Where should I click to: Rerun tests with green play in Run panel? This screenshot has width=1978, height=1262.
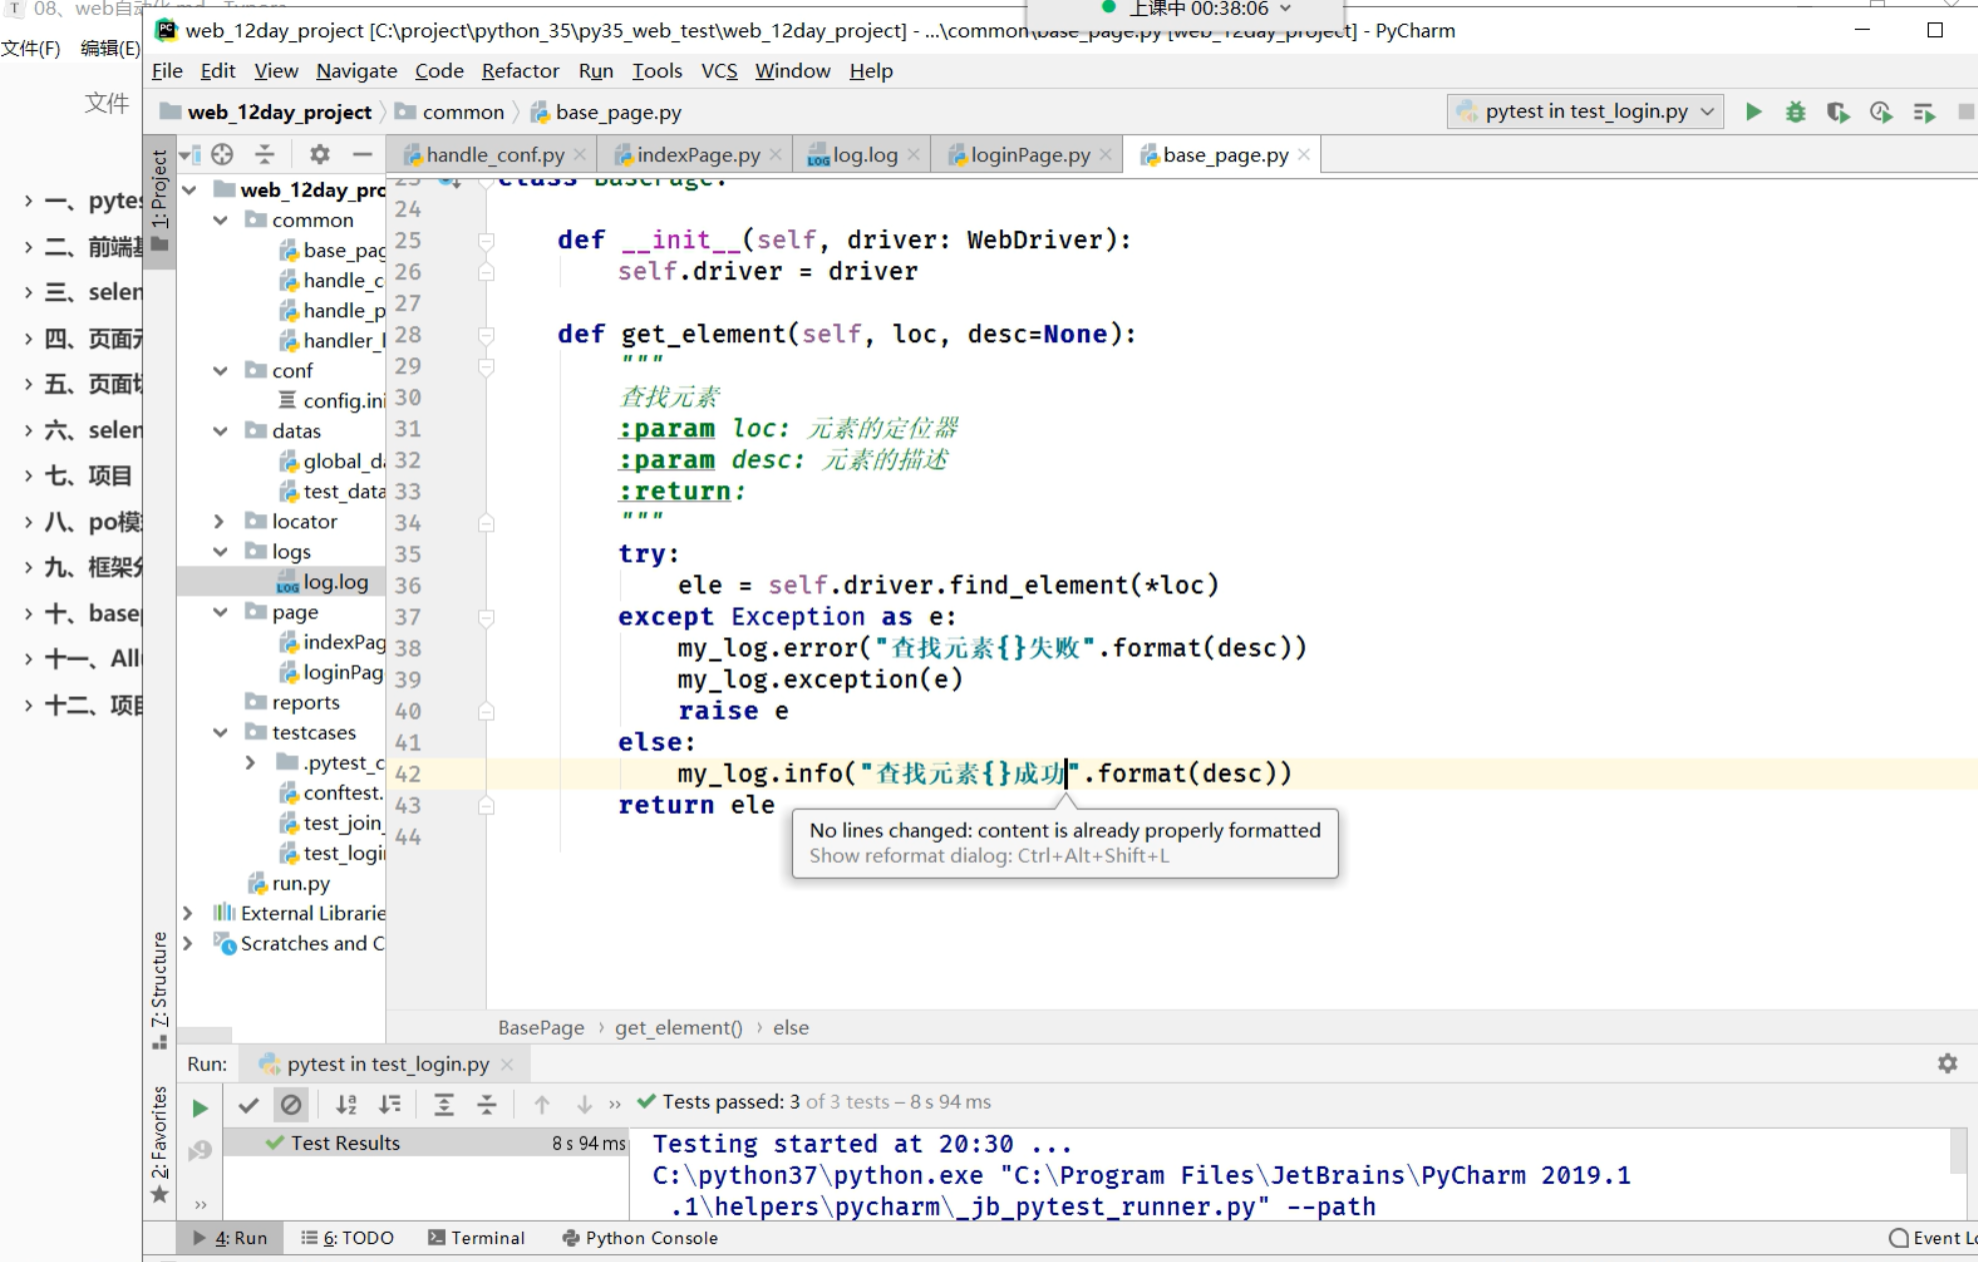click(x=200, y=1107)
